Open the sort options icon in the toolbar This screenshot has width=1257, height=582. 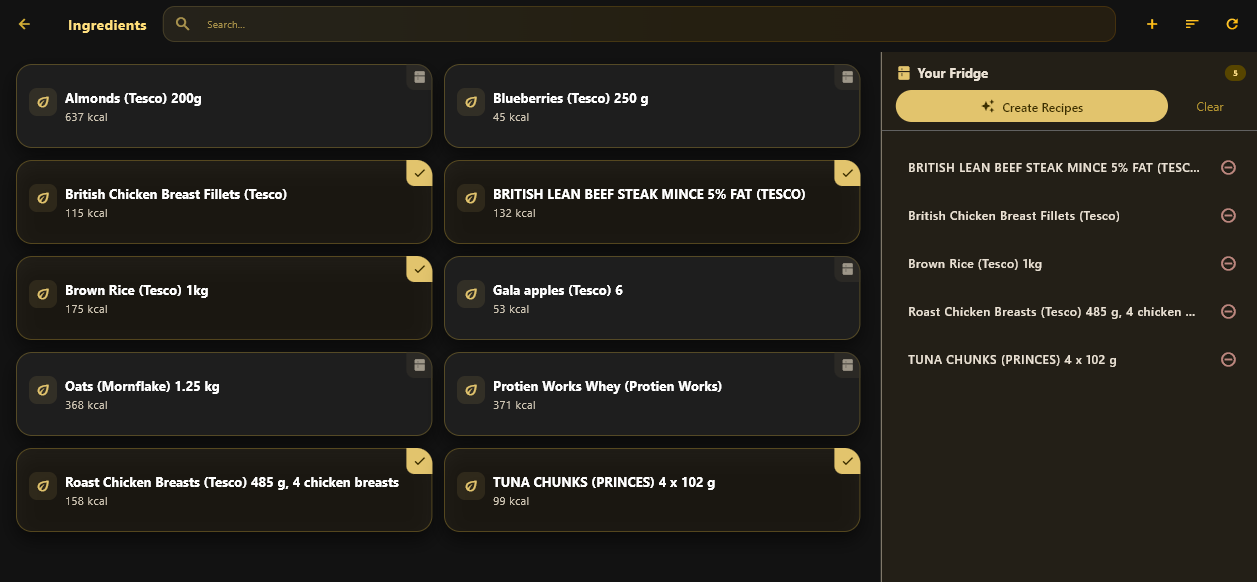click(1191, 23)
